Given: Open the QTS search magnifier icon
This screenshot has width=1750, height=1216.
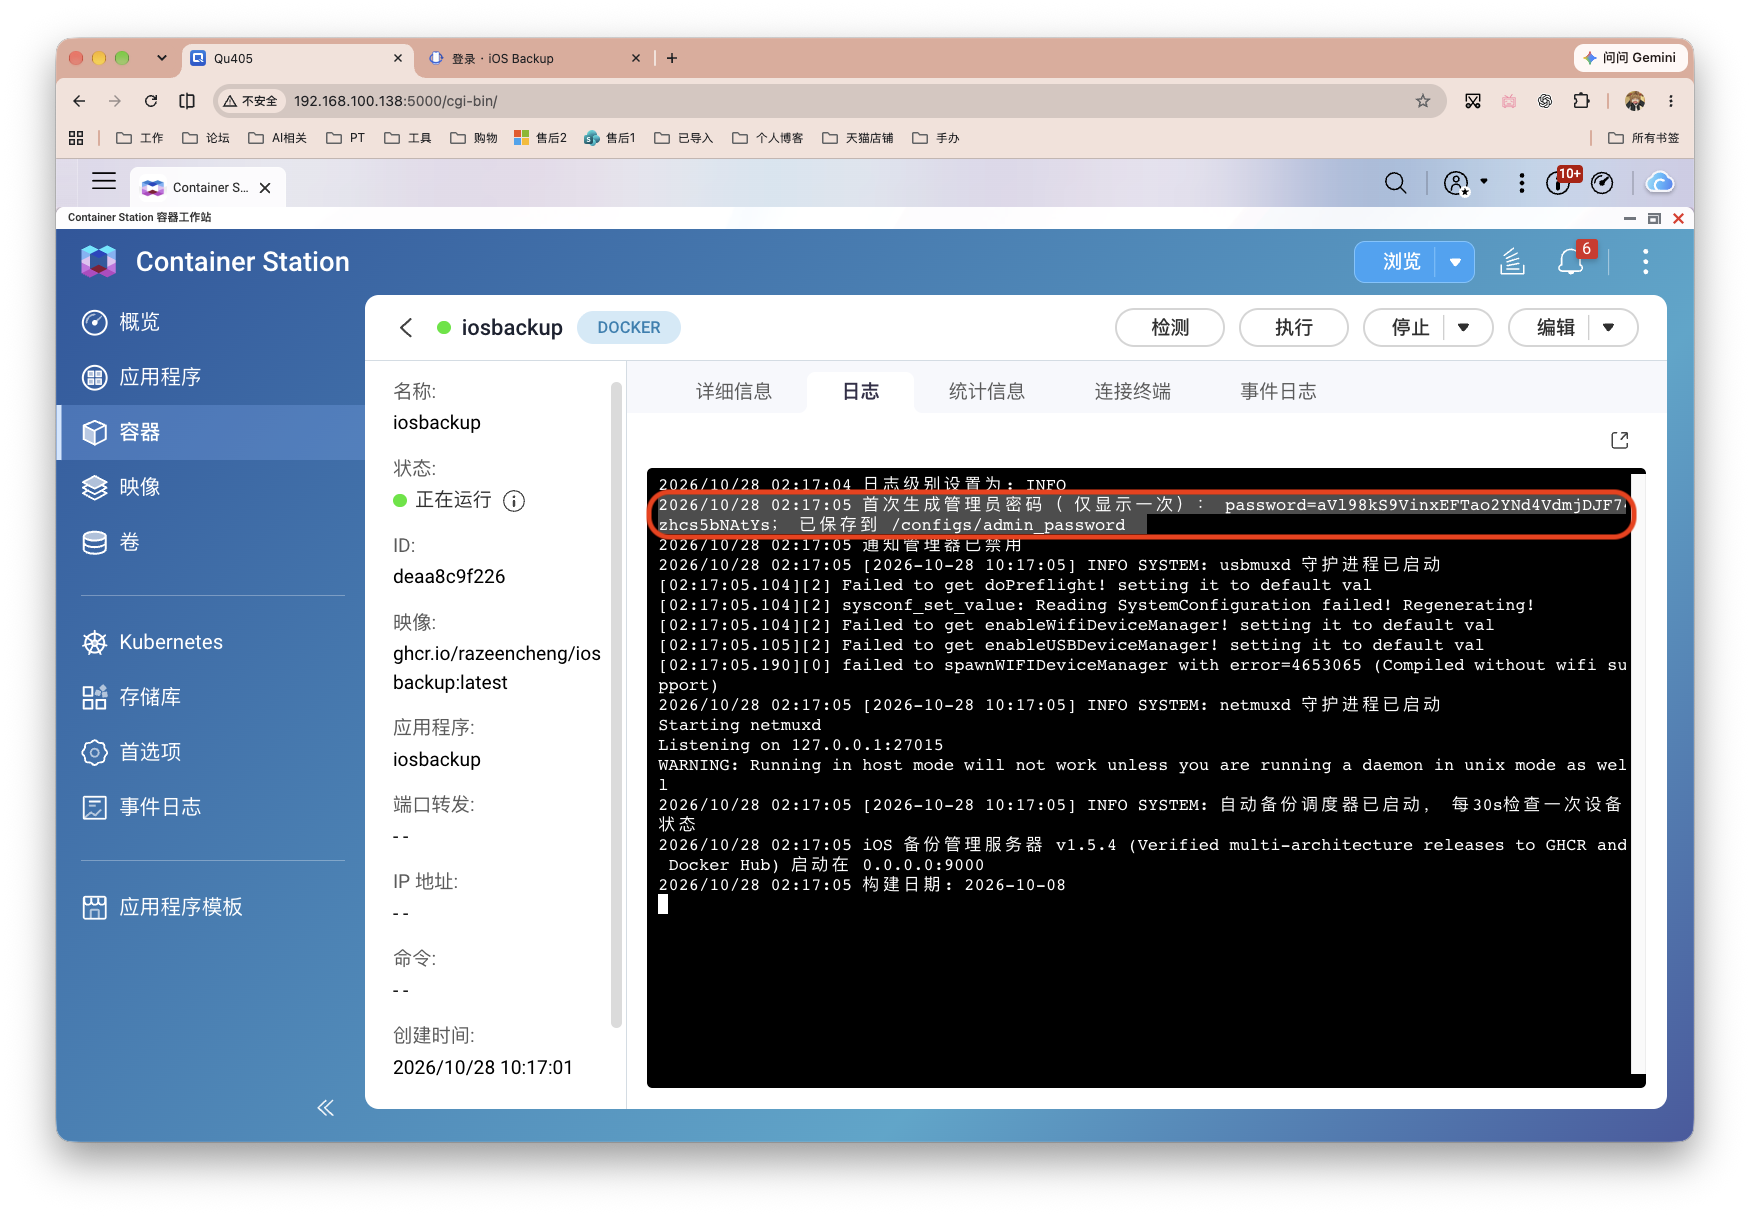Looking at the screenshot, I should (1395, 183).
